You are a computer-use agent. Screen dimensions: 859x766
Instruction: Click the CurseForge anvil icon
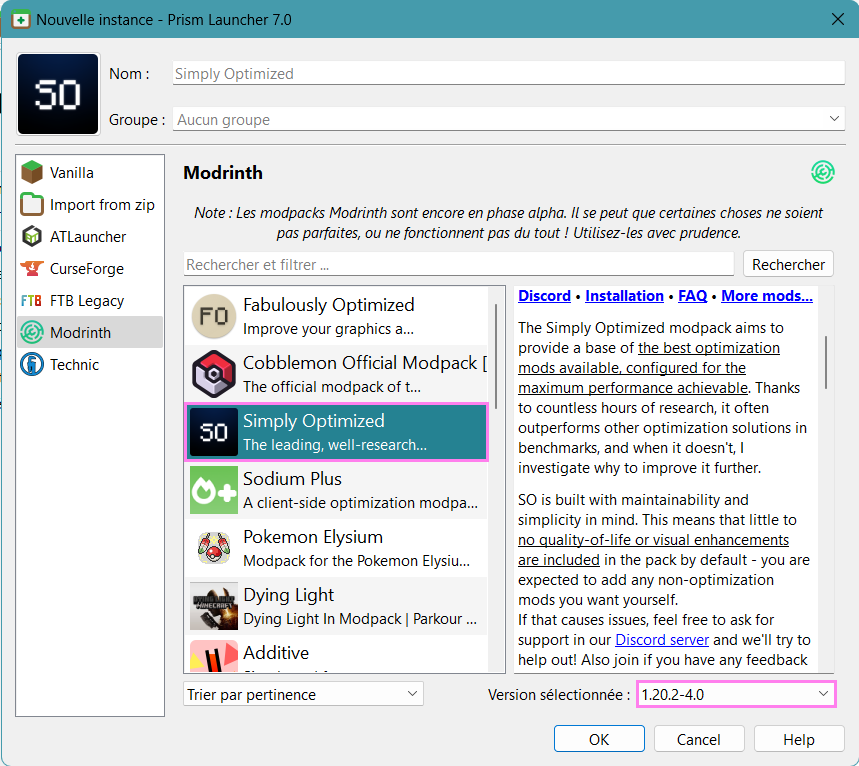click(32, 268)
